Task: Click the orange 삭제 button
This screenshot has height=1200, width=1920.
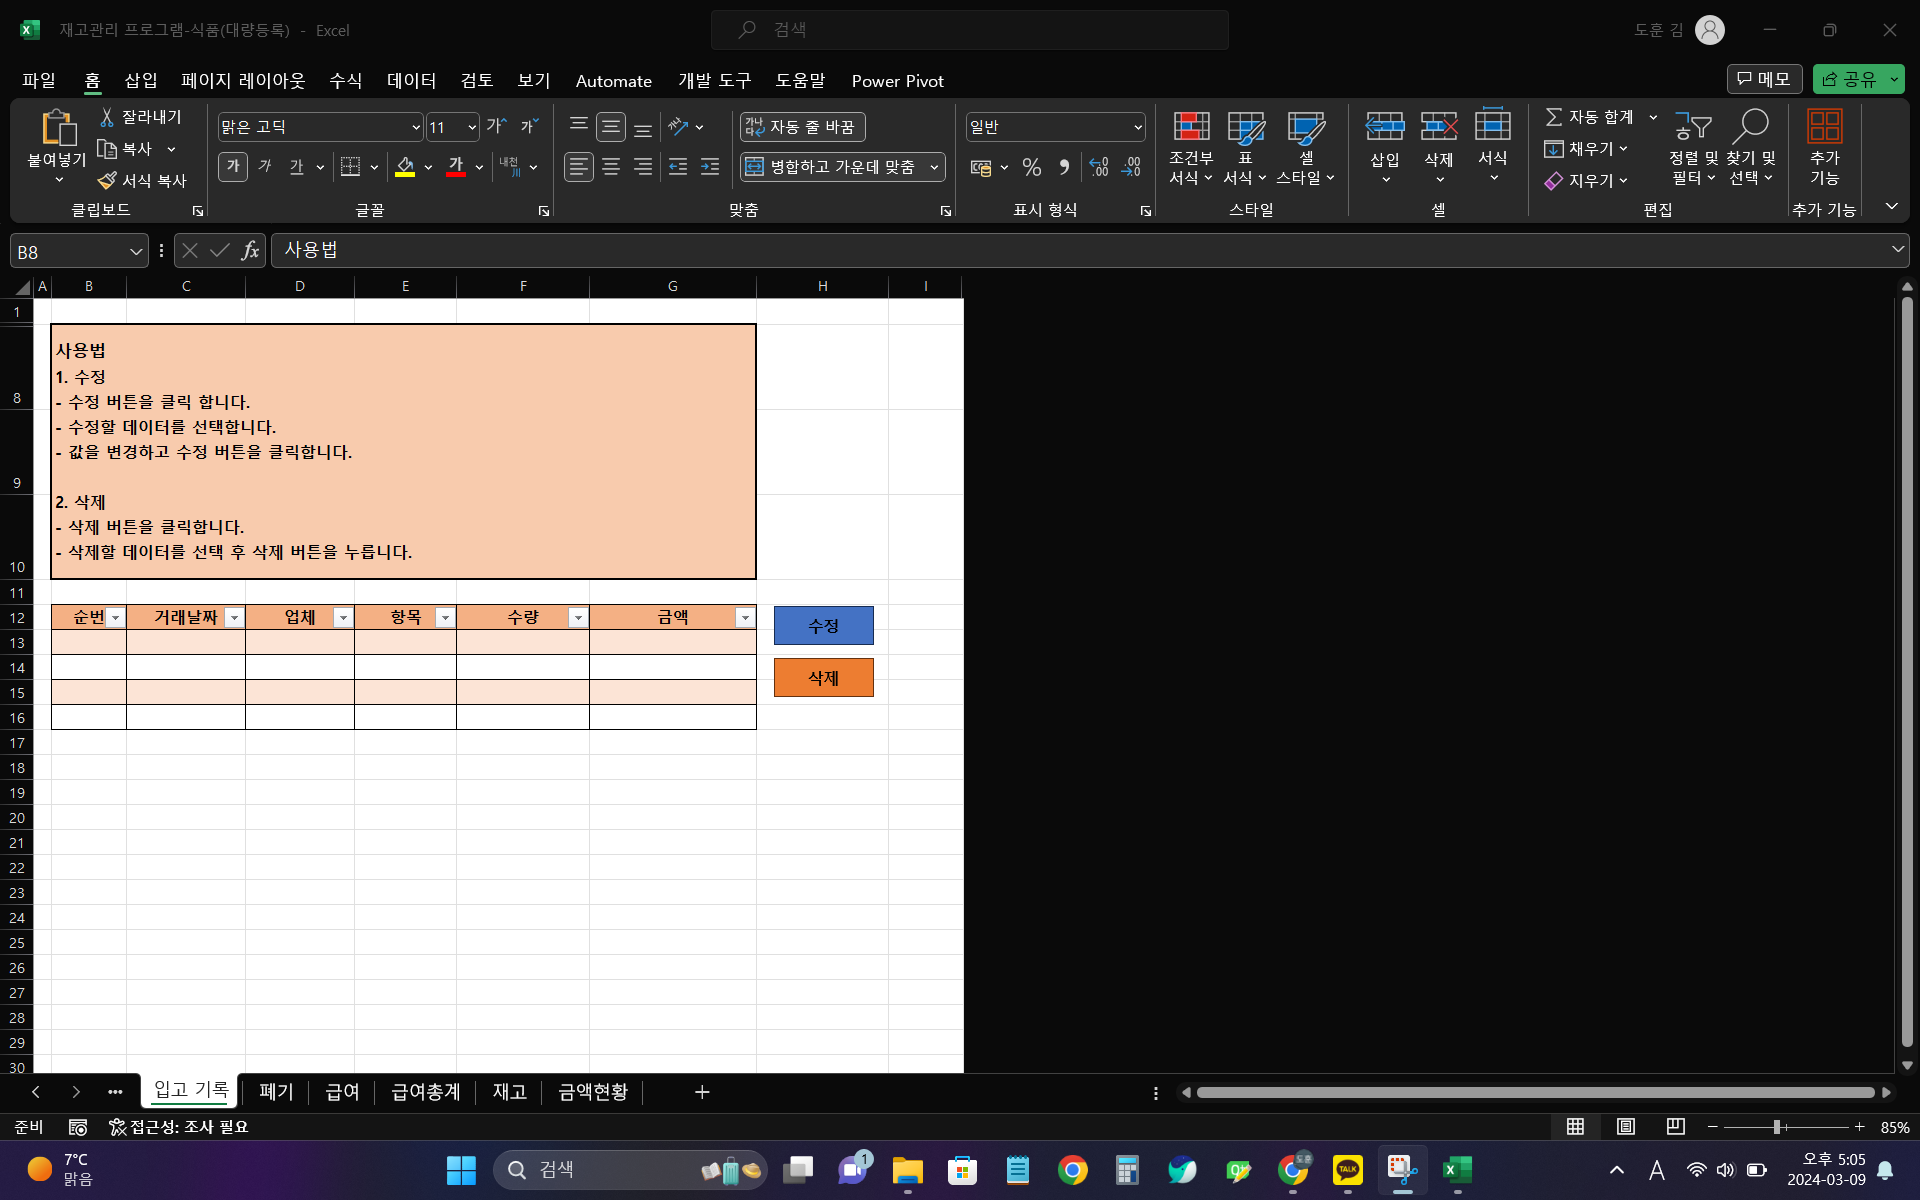Action: (823, 678)
